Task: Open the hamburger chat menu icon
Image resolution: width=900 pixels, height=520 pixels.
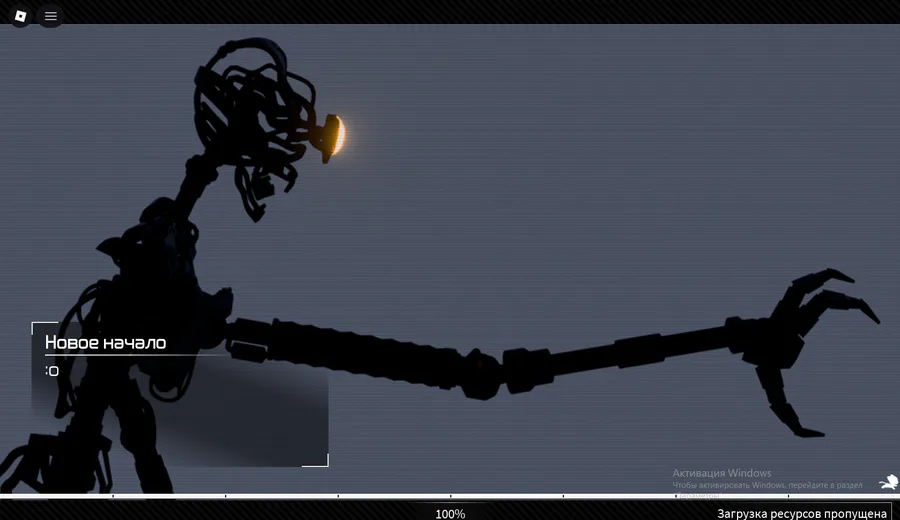Action: [51, 16]
